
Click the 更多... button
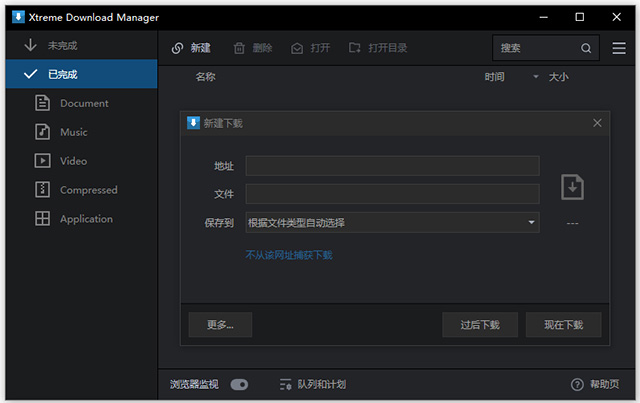(220, 324)
